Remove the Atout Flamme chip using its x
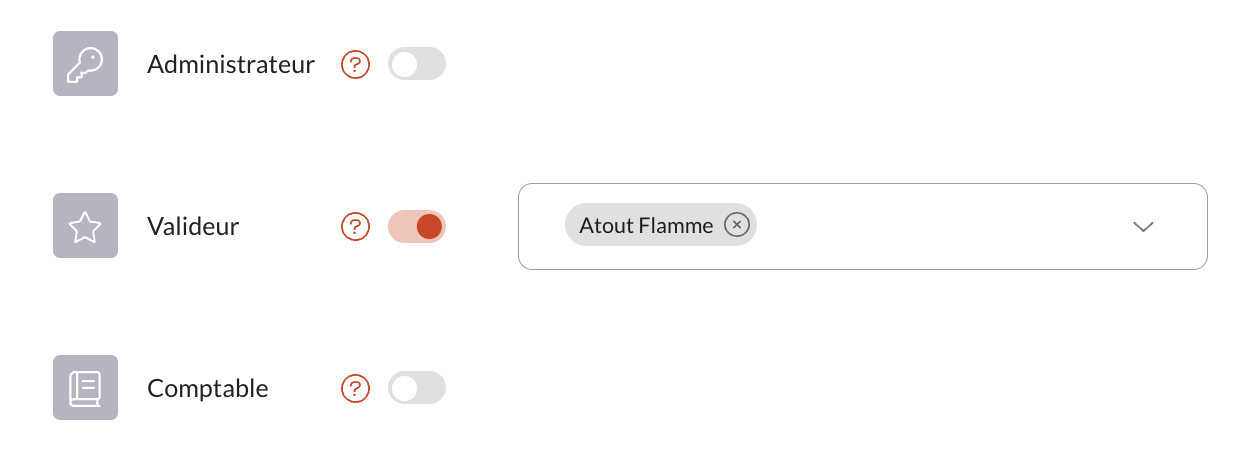The height and width of the screenshot is (462, 1250). [737, 225]
